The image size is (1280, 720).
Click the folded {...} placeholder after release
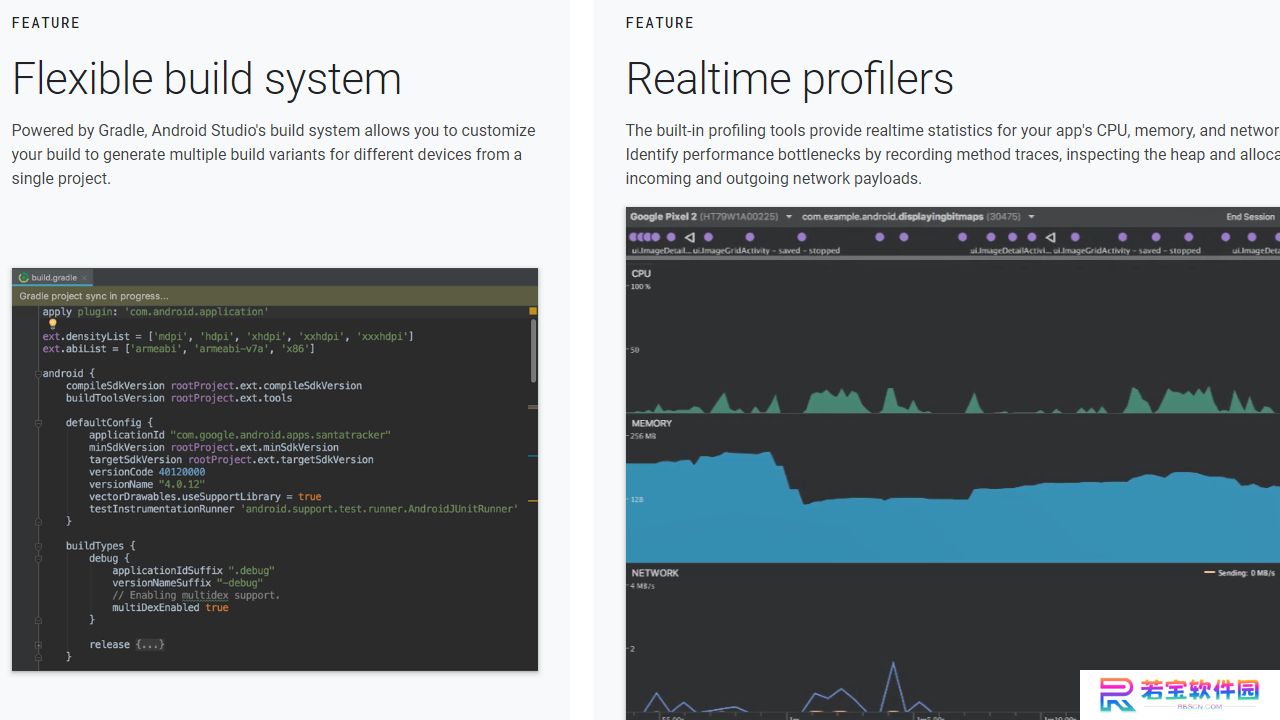[x=150, y=645]
